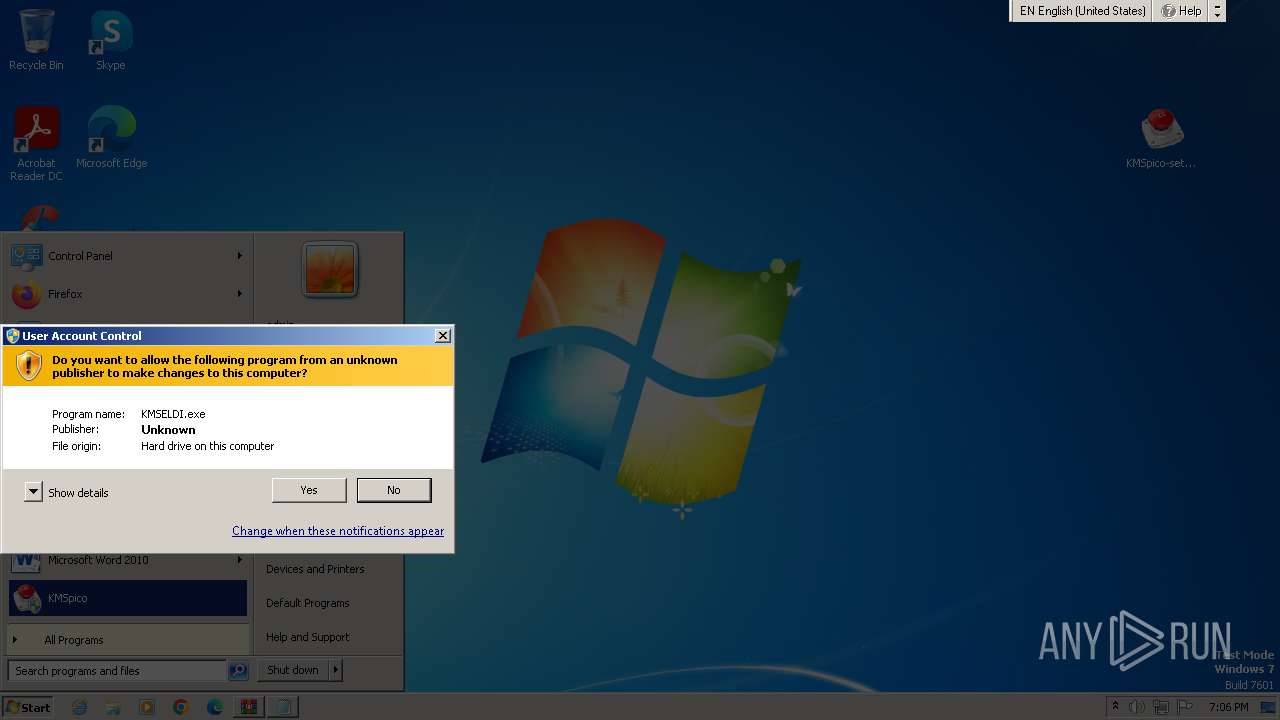Click the UAC shield warning icon
Screen dimensions: 1280x720
click(x=29, y=366)
